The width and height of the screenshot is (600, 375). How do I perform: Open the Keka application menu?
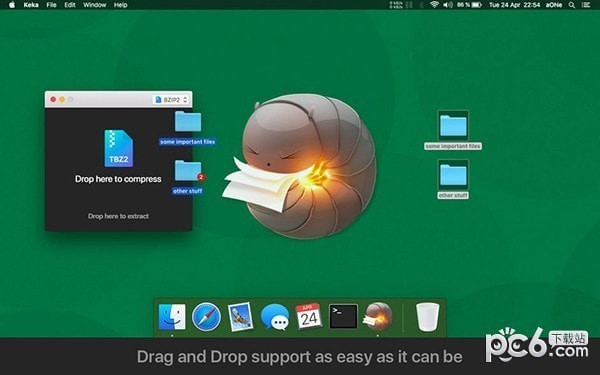(31, 5)
